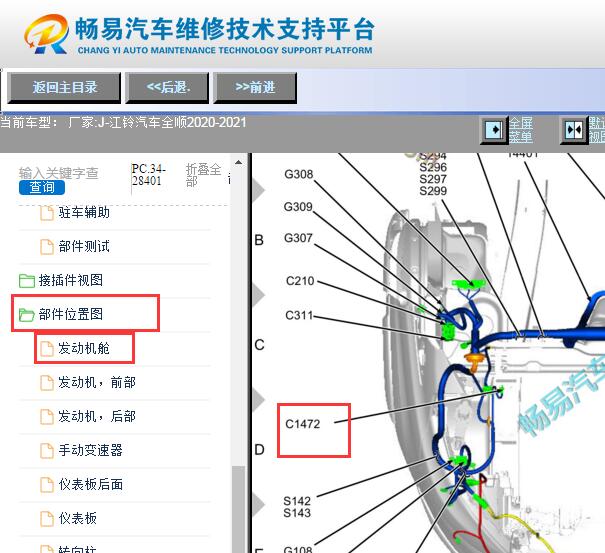Click the 手动变速器 page icon

tap(47, 450)
